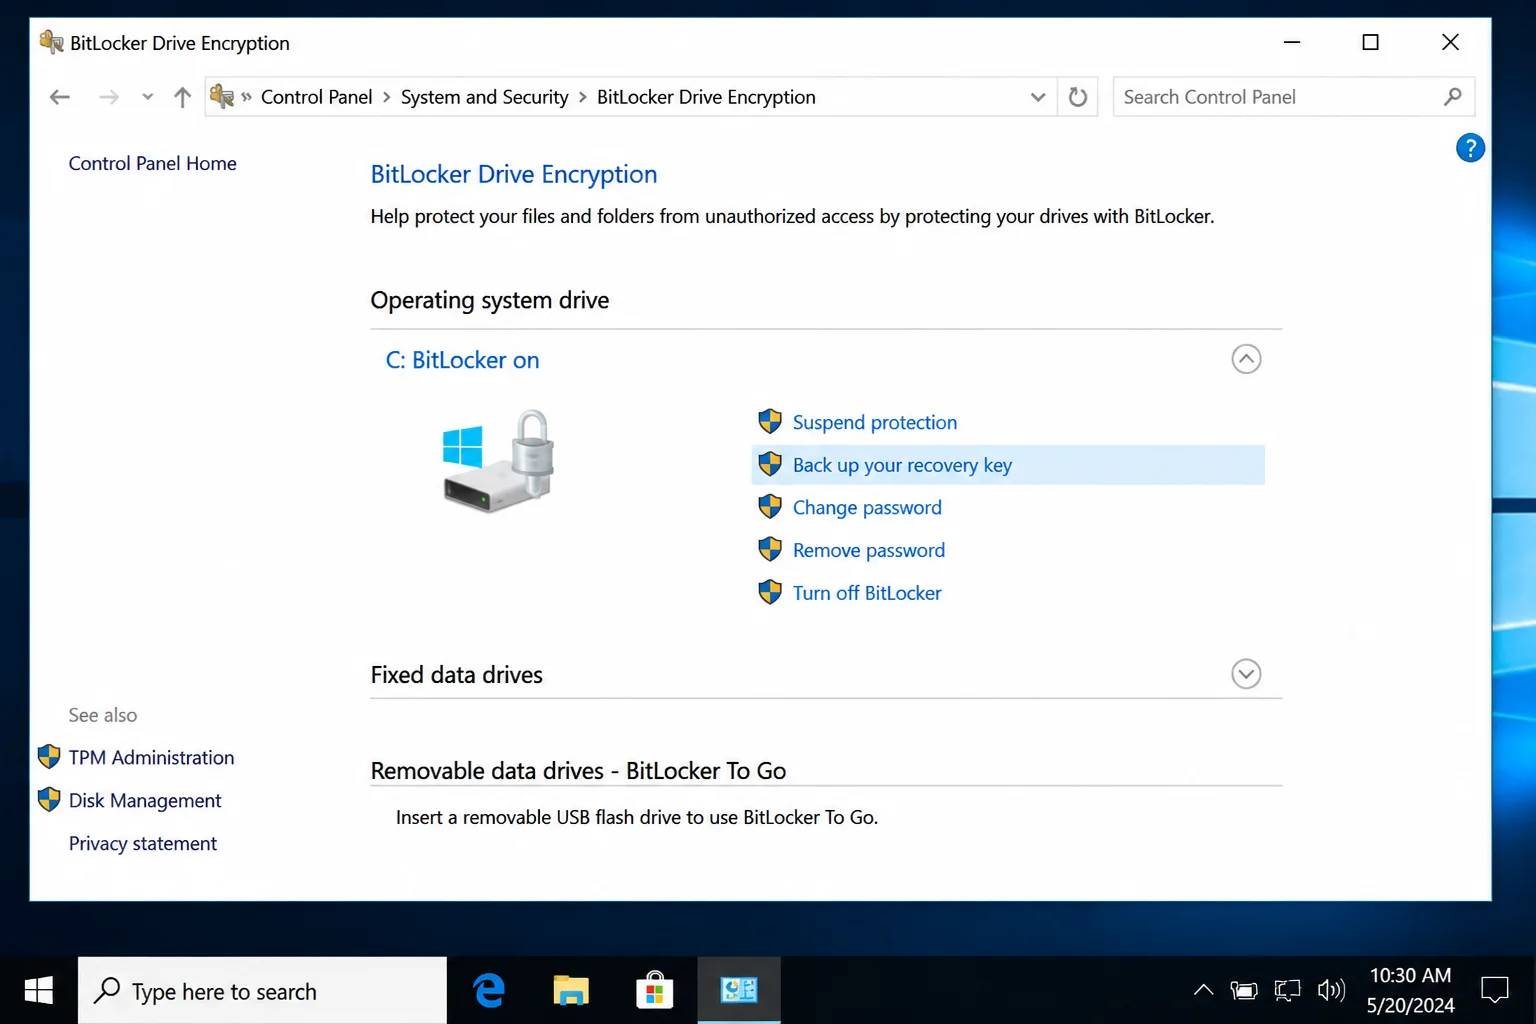
Task: Click the BitLocker icon in title bar
Action: point(51,42)
